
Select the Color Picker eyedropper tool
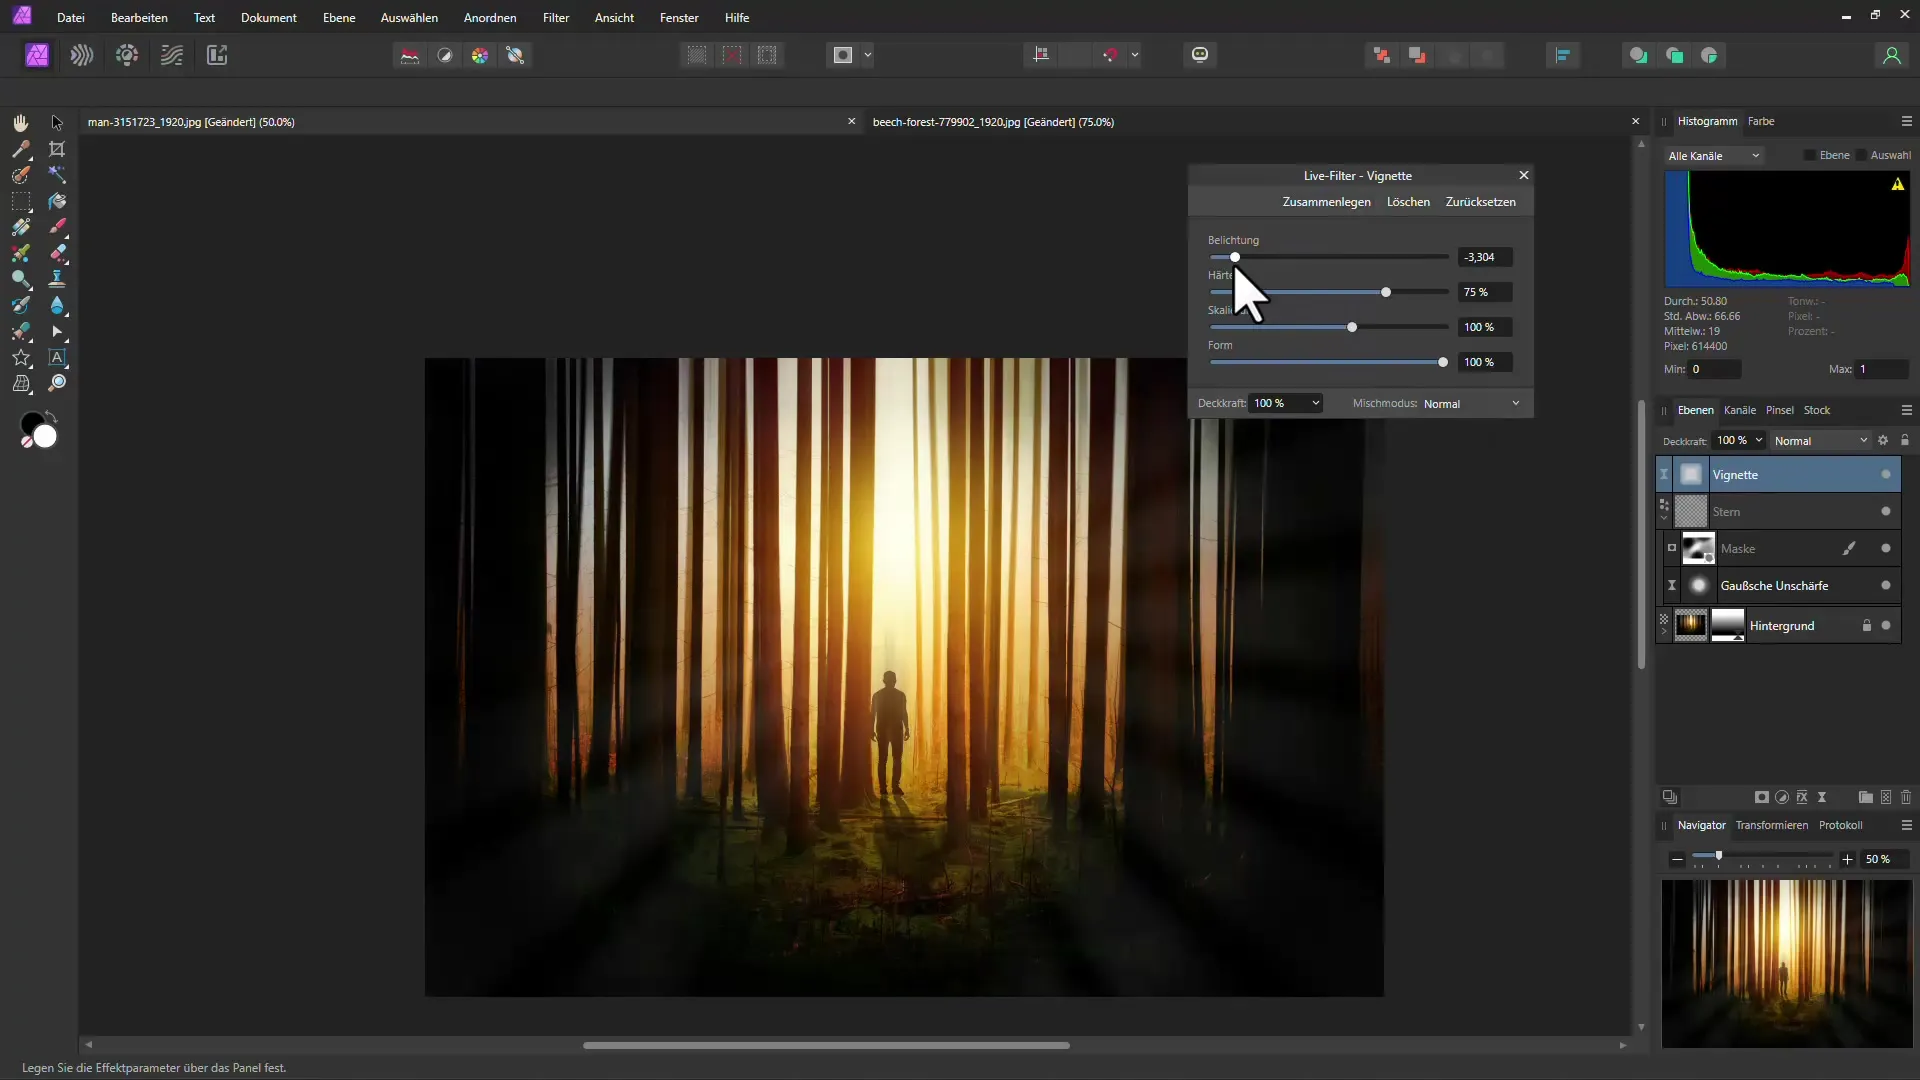click(20, 149)
